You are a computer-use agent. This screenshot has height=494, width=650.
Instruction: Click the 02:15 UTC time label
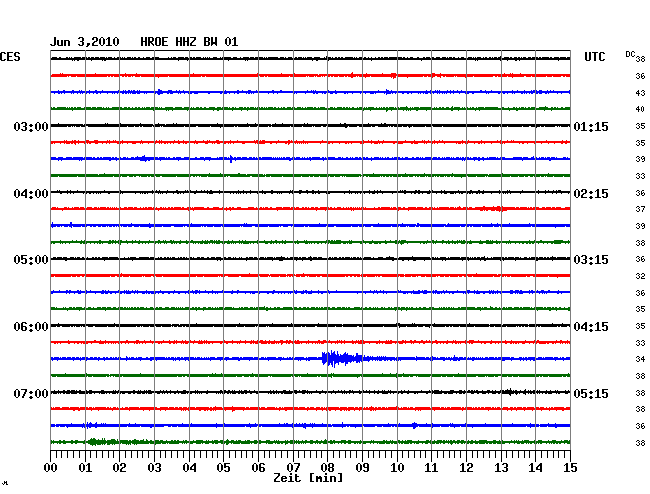[591, 194]
